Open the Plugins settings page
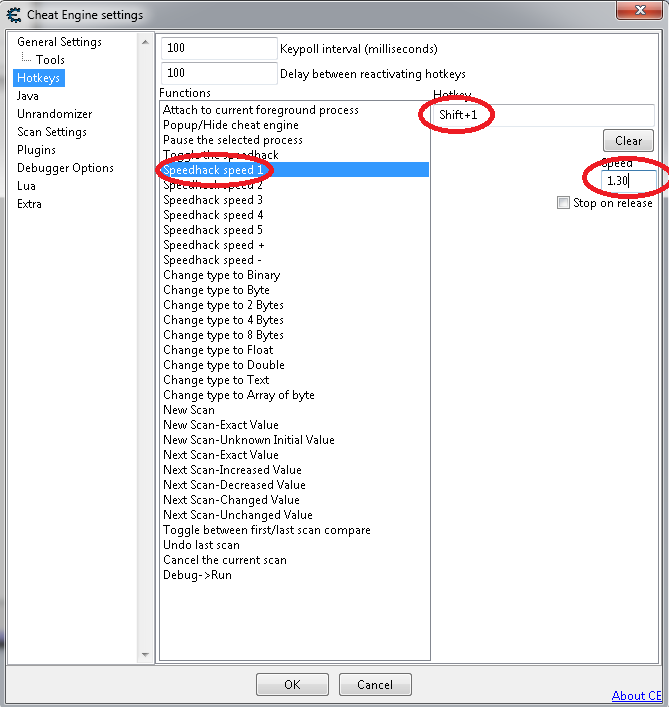This screenshot has width=669, height=707. 37,150
